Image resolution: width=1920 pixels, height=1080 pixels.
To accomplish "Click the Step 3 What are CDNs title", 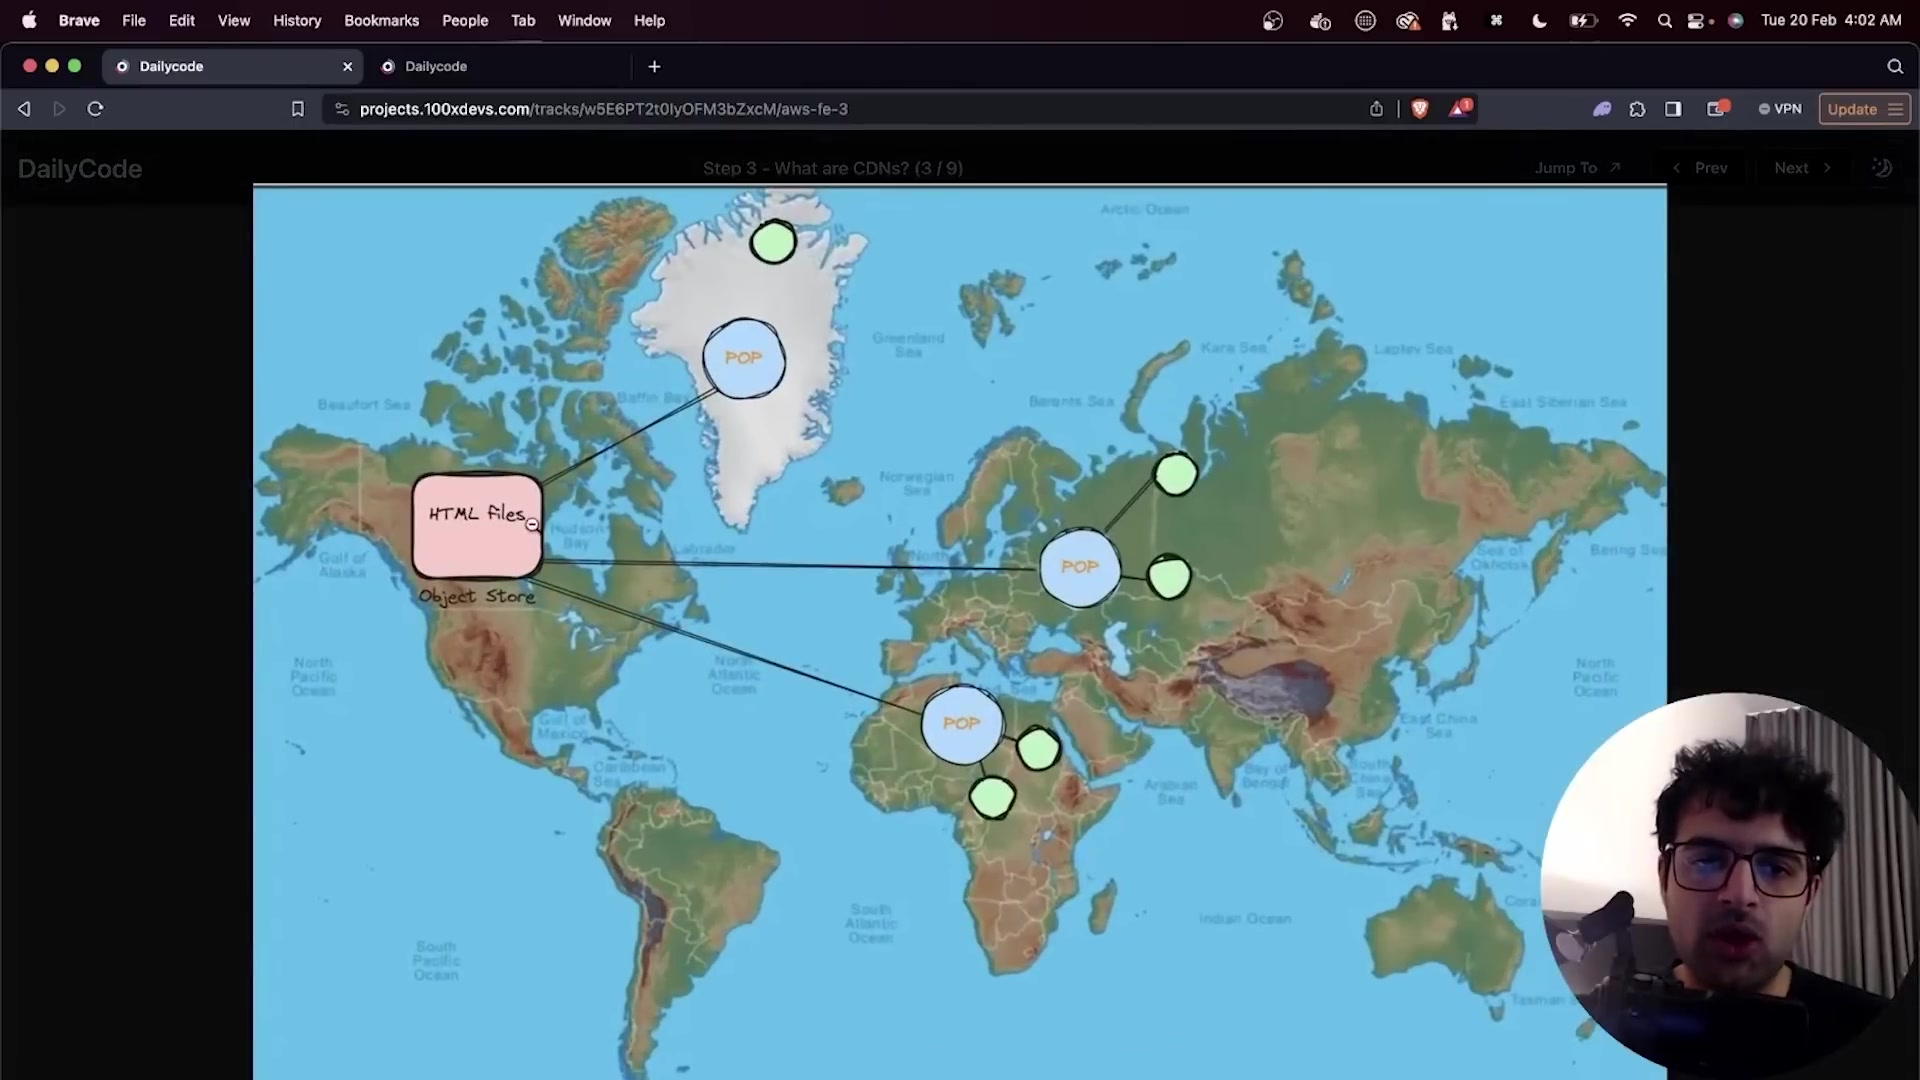I will (832, 168).
